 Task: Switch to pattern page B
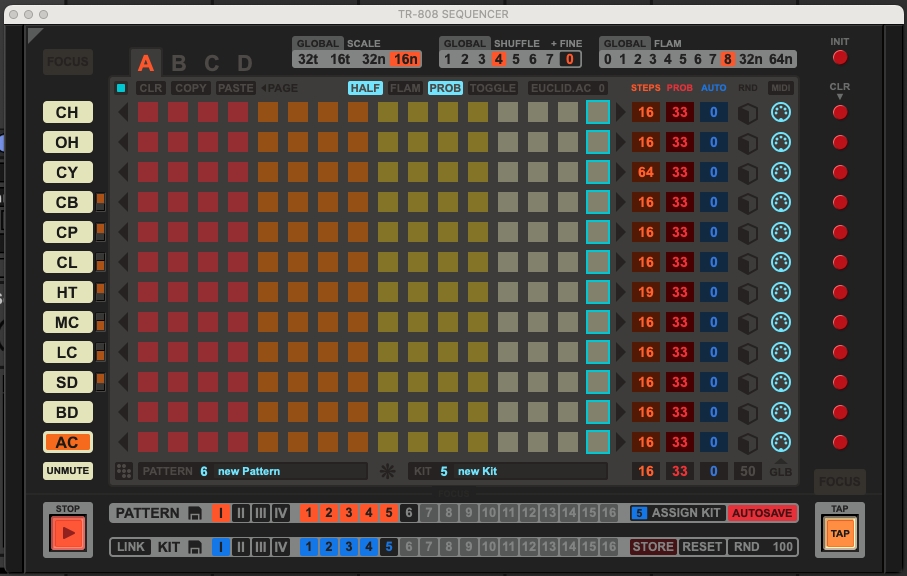tap(179, 63)
